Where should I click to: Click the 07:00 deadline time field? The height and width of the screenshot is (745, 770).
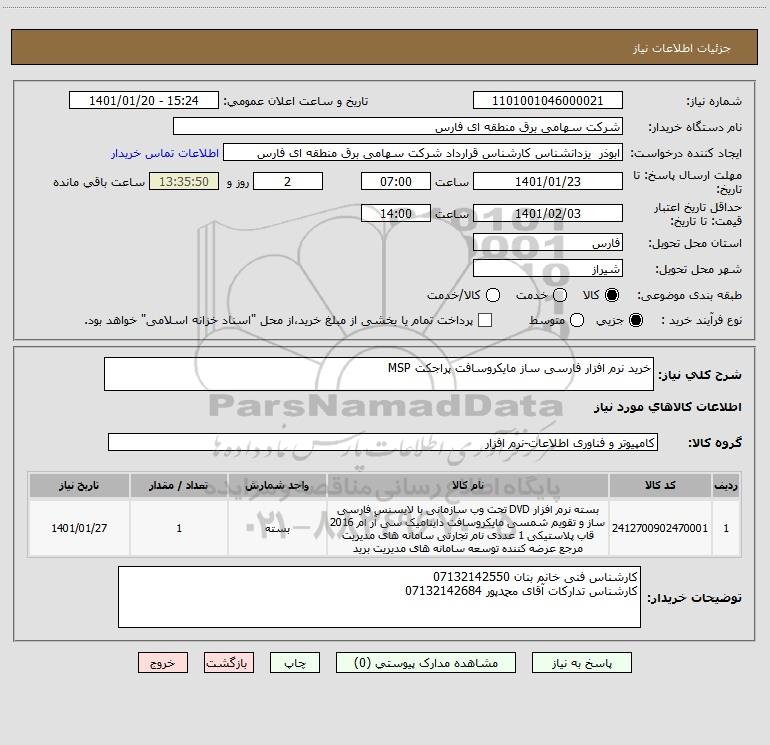tap(396, 181)
